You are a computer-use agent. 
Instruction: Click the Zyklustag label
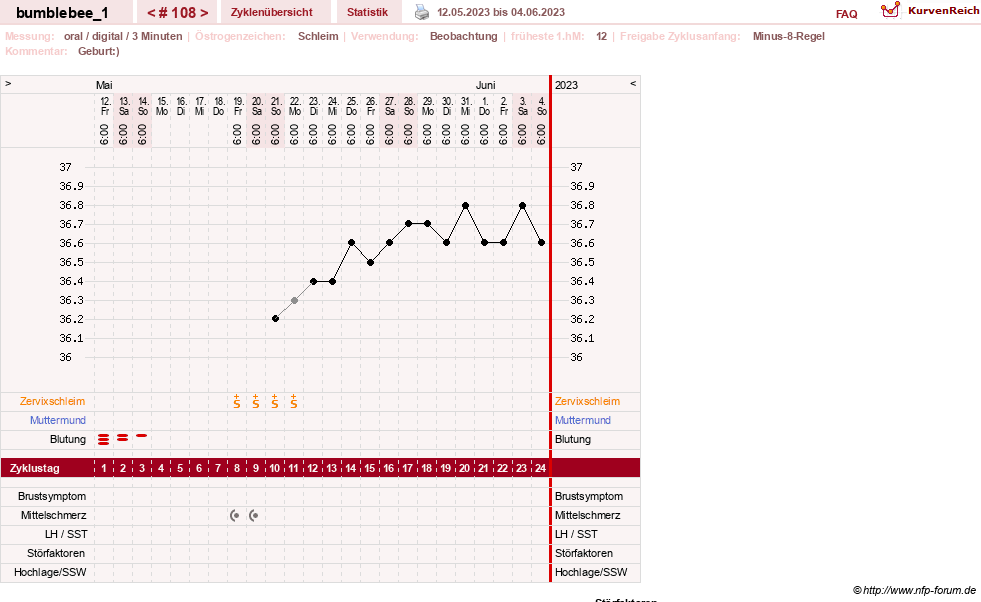tap(35, 468)
